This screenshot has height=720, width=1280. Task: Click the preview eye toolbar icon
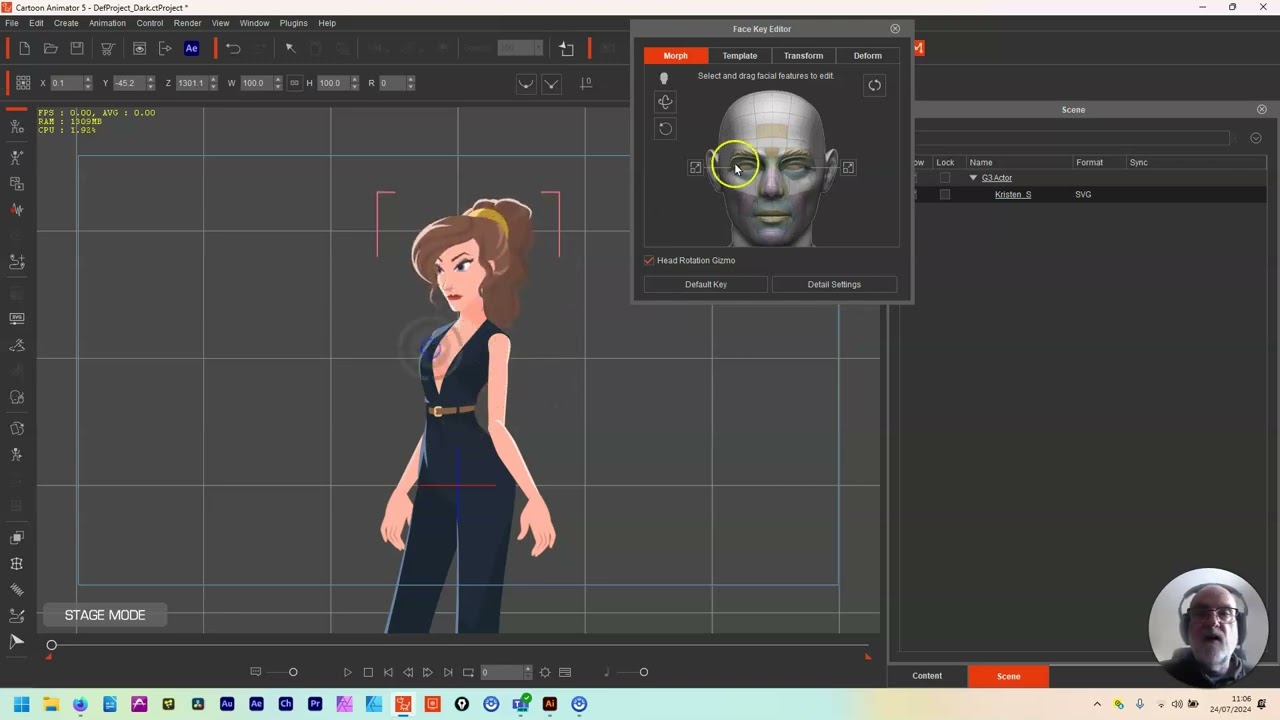tap(139, 48)
